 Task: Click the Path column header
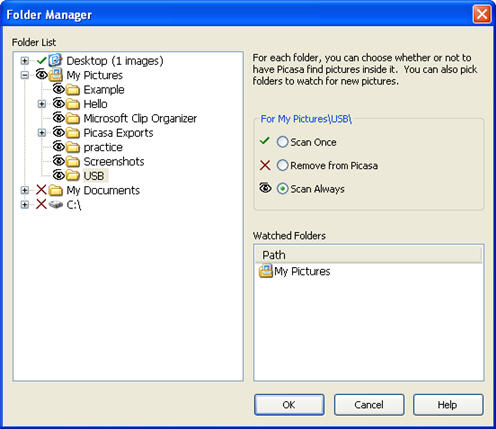369,255
